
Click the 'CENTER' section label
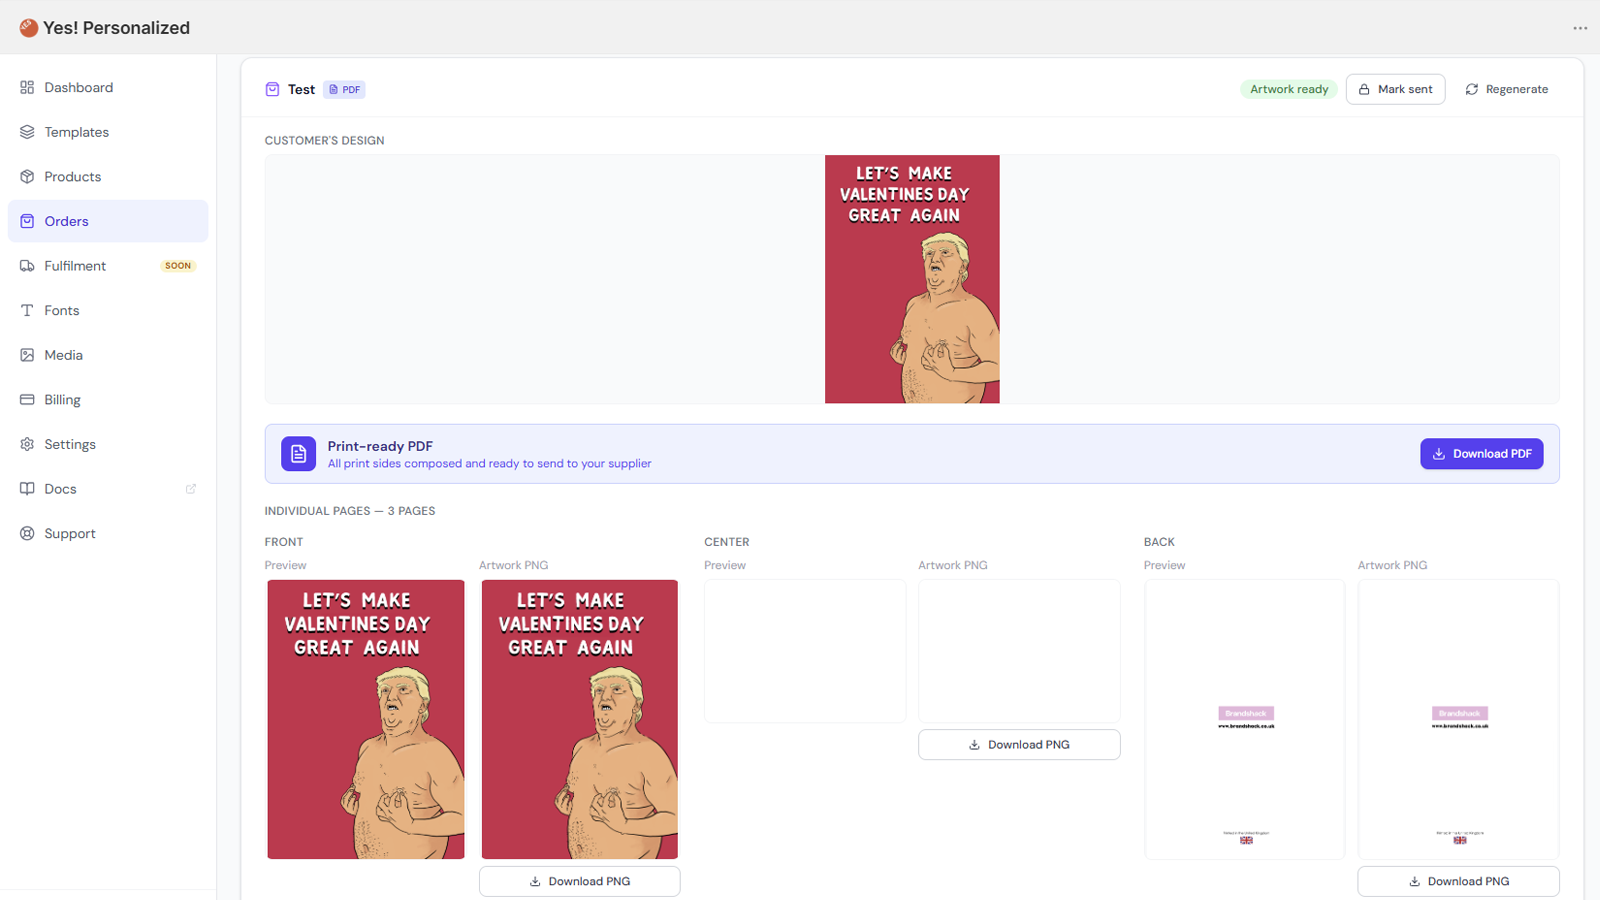pos(727,542)
